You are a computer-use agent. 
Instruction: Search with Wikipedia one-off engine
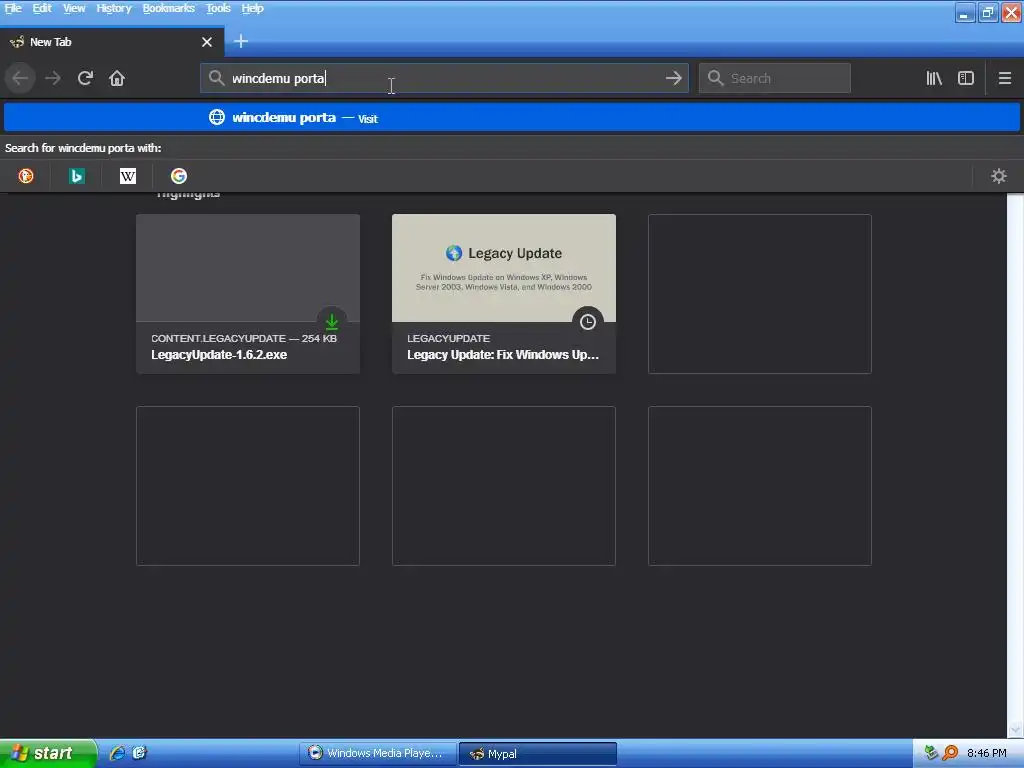128,176
